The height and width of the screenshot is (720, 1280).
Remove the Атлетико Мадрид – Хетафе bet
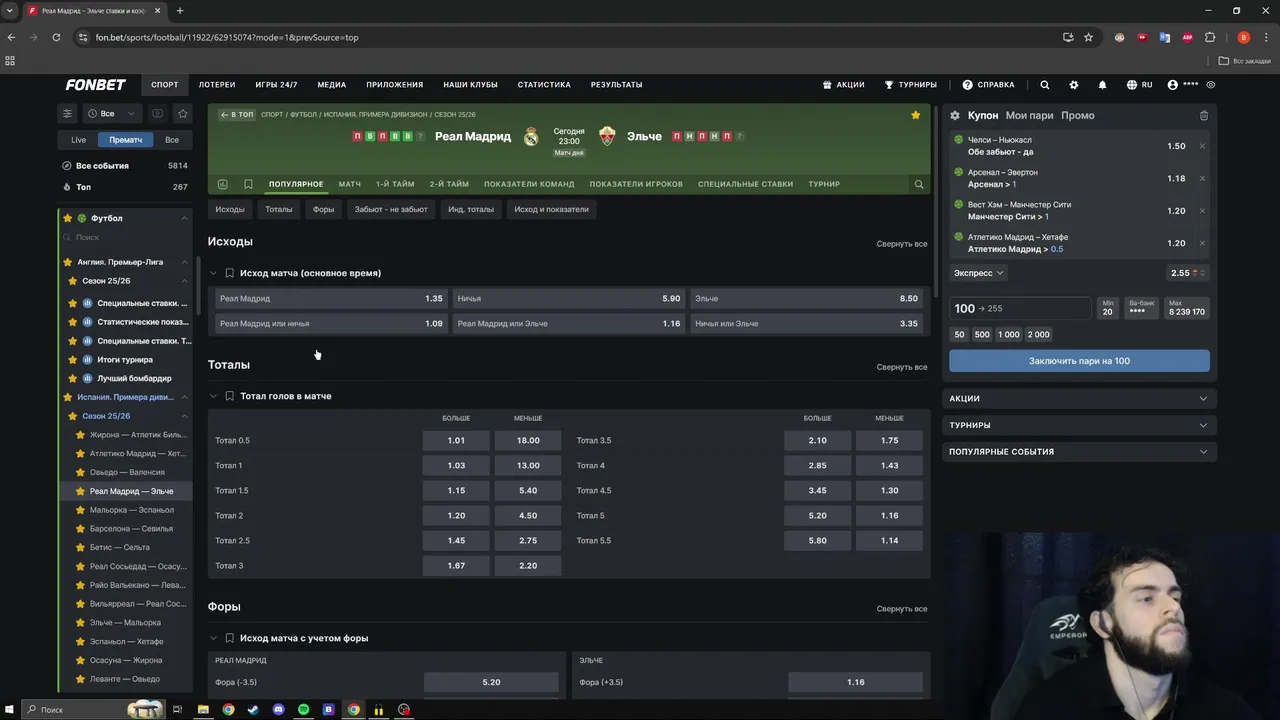coord(1202,243)
